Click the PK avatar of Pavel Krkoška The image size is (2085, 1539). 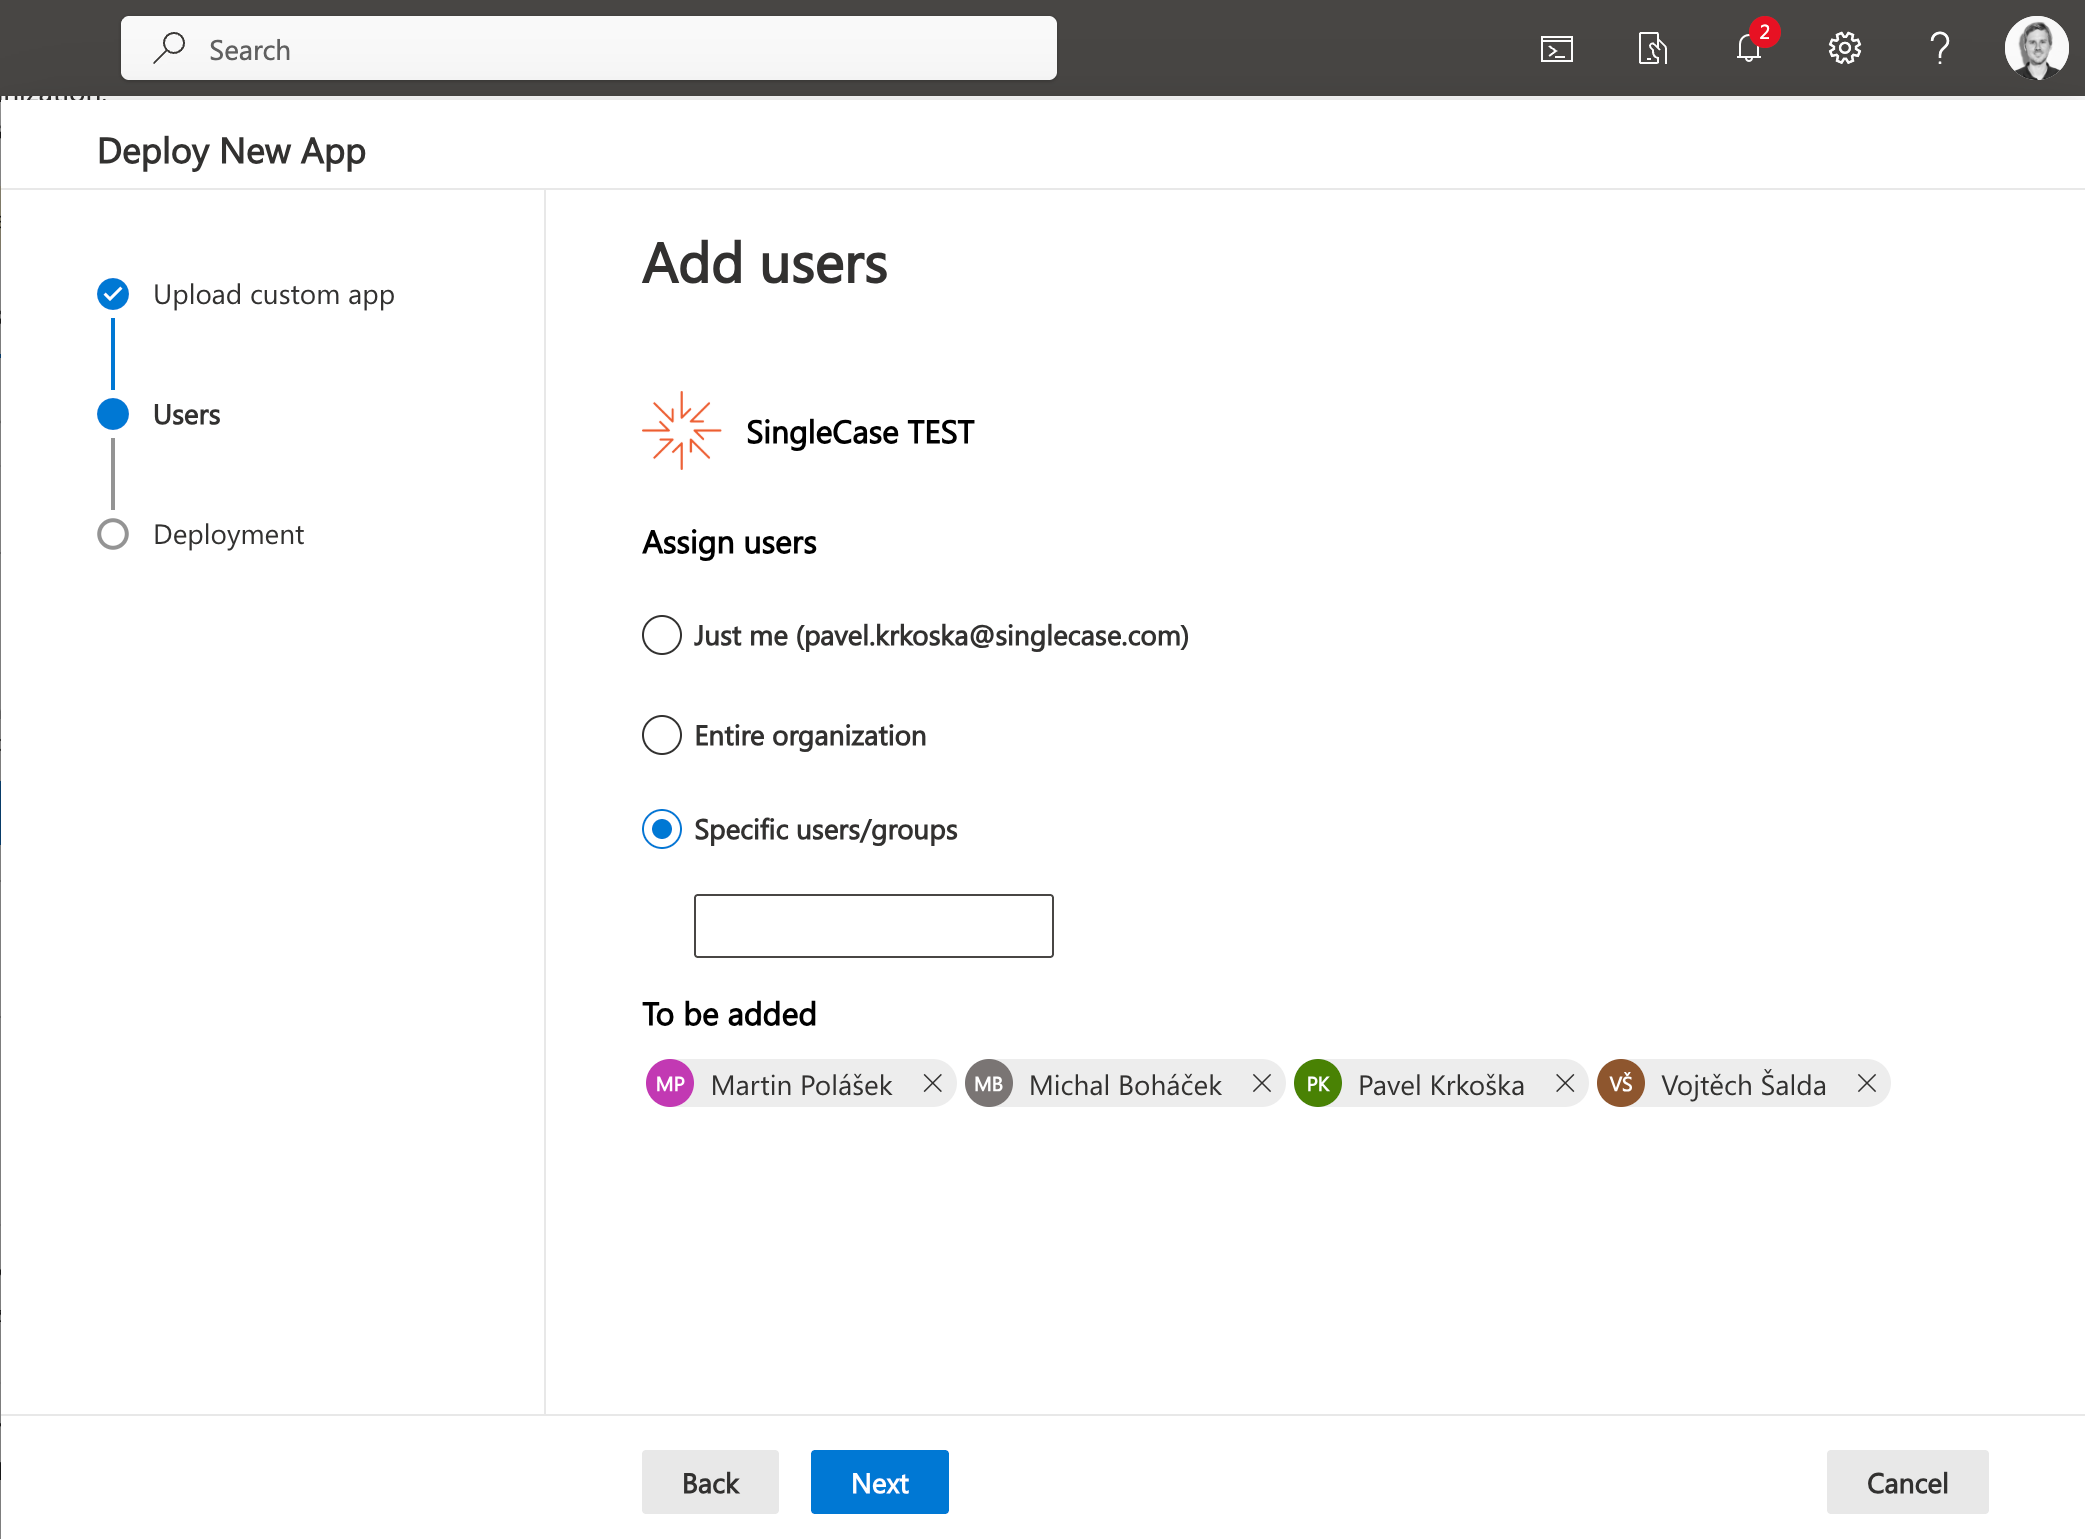(1318, 1084)
